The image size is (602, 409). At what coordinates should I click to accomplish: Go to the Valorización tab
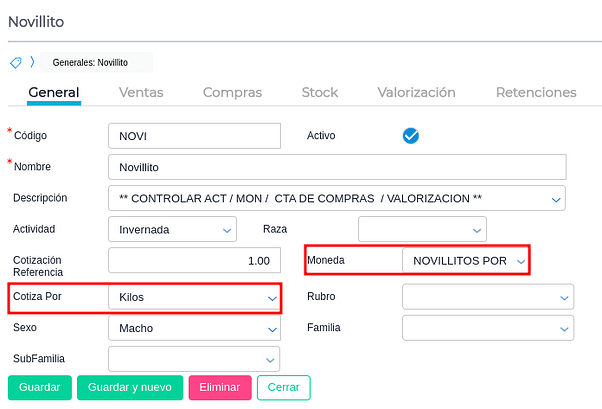coord(416,93)
